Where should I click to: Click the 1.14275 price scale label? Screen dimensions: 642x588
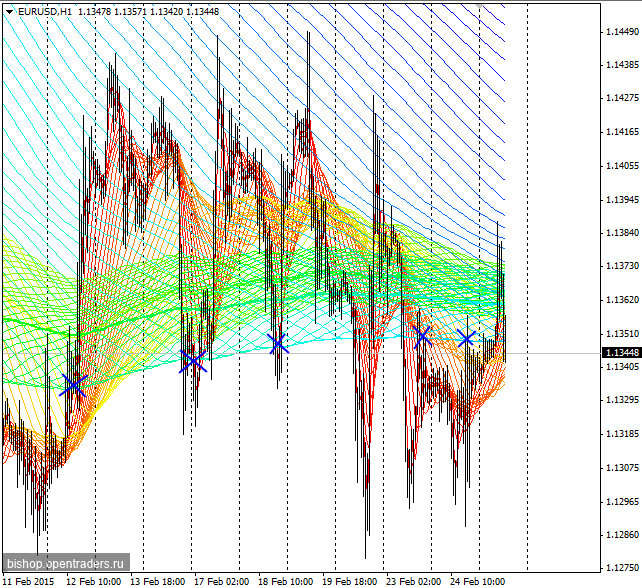point(622,98)
